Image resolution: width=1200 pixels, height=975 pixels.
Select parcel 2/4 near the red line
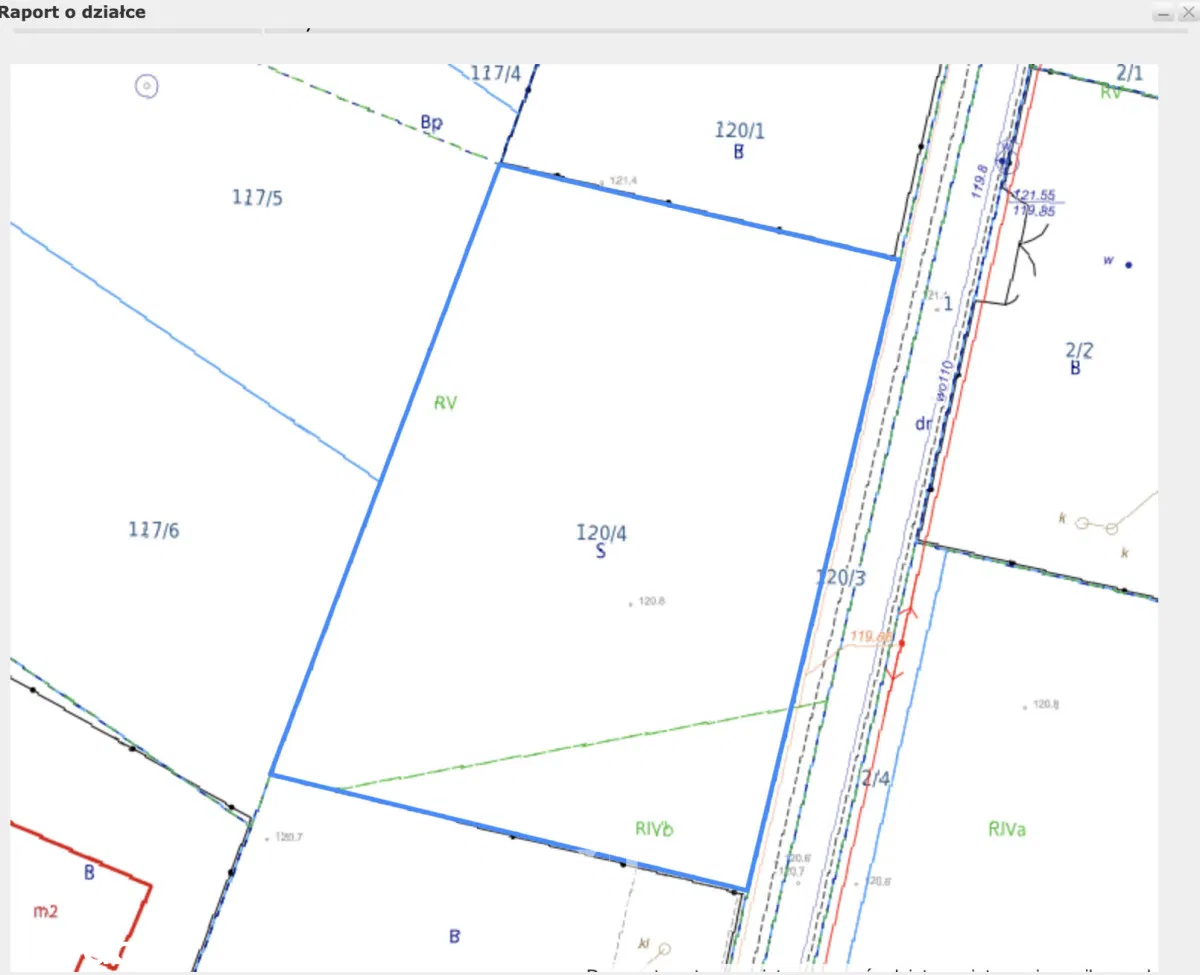coord(875,780)
